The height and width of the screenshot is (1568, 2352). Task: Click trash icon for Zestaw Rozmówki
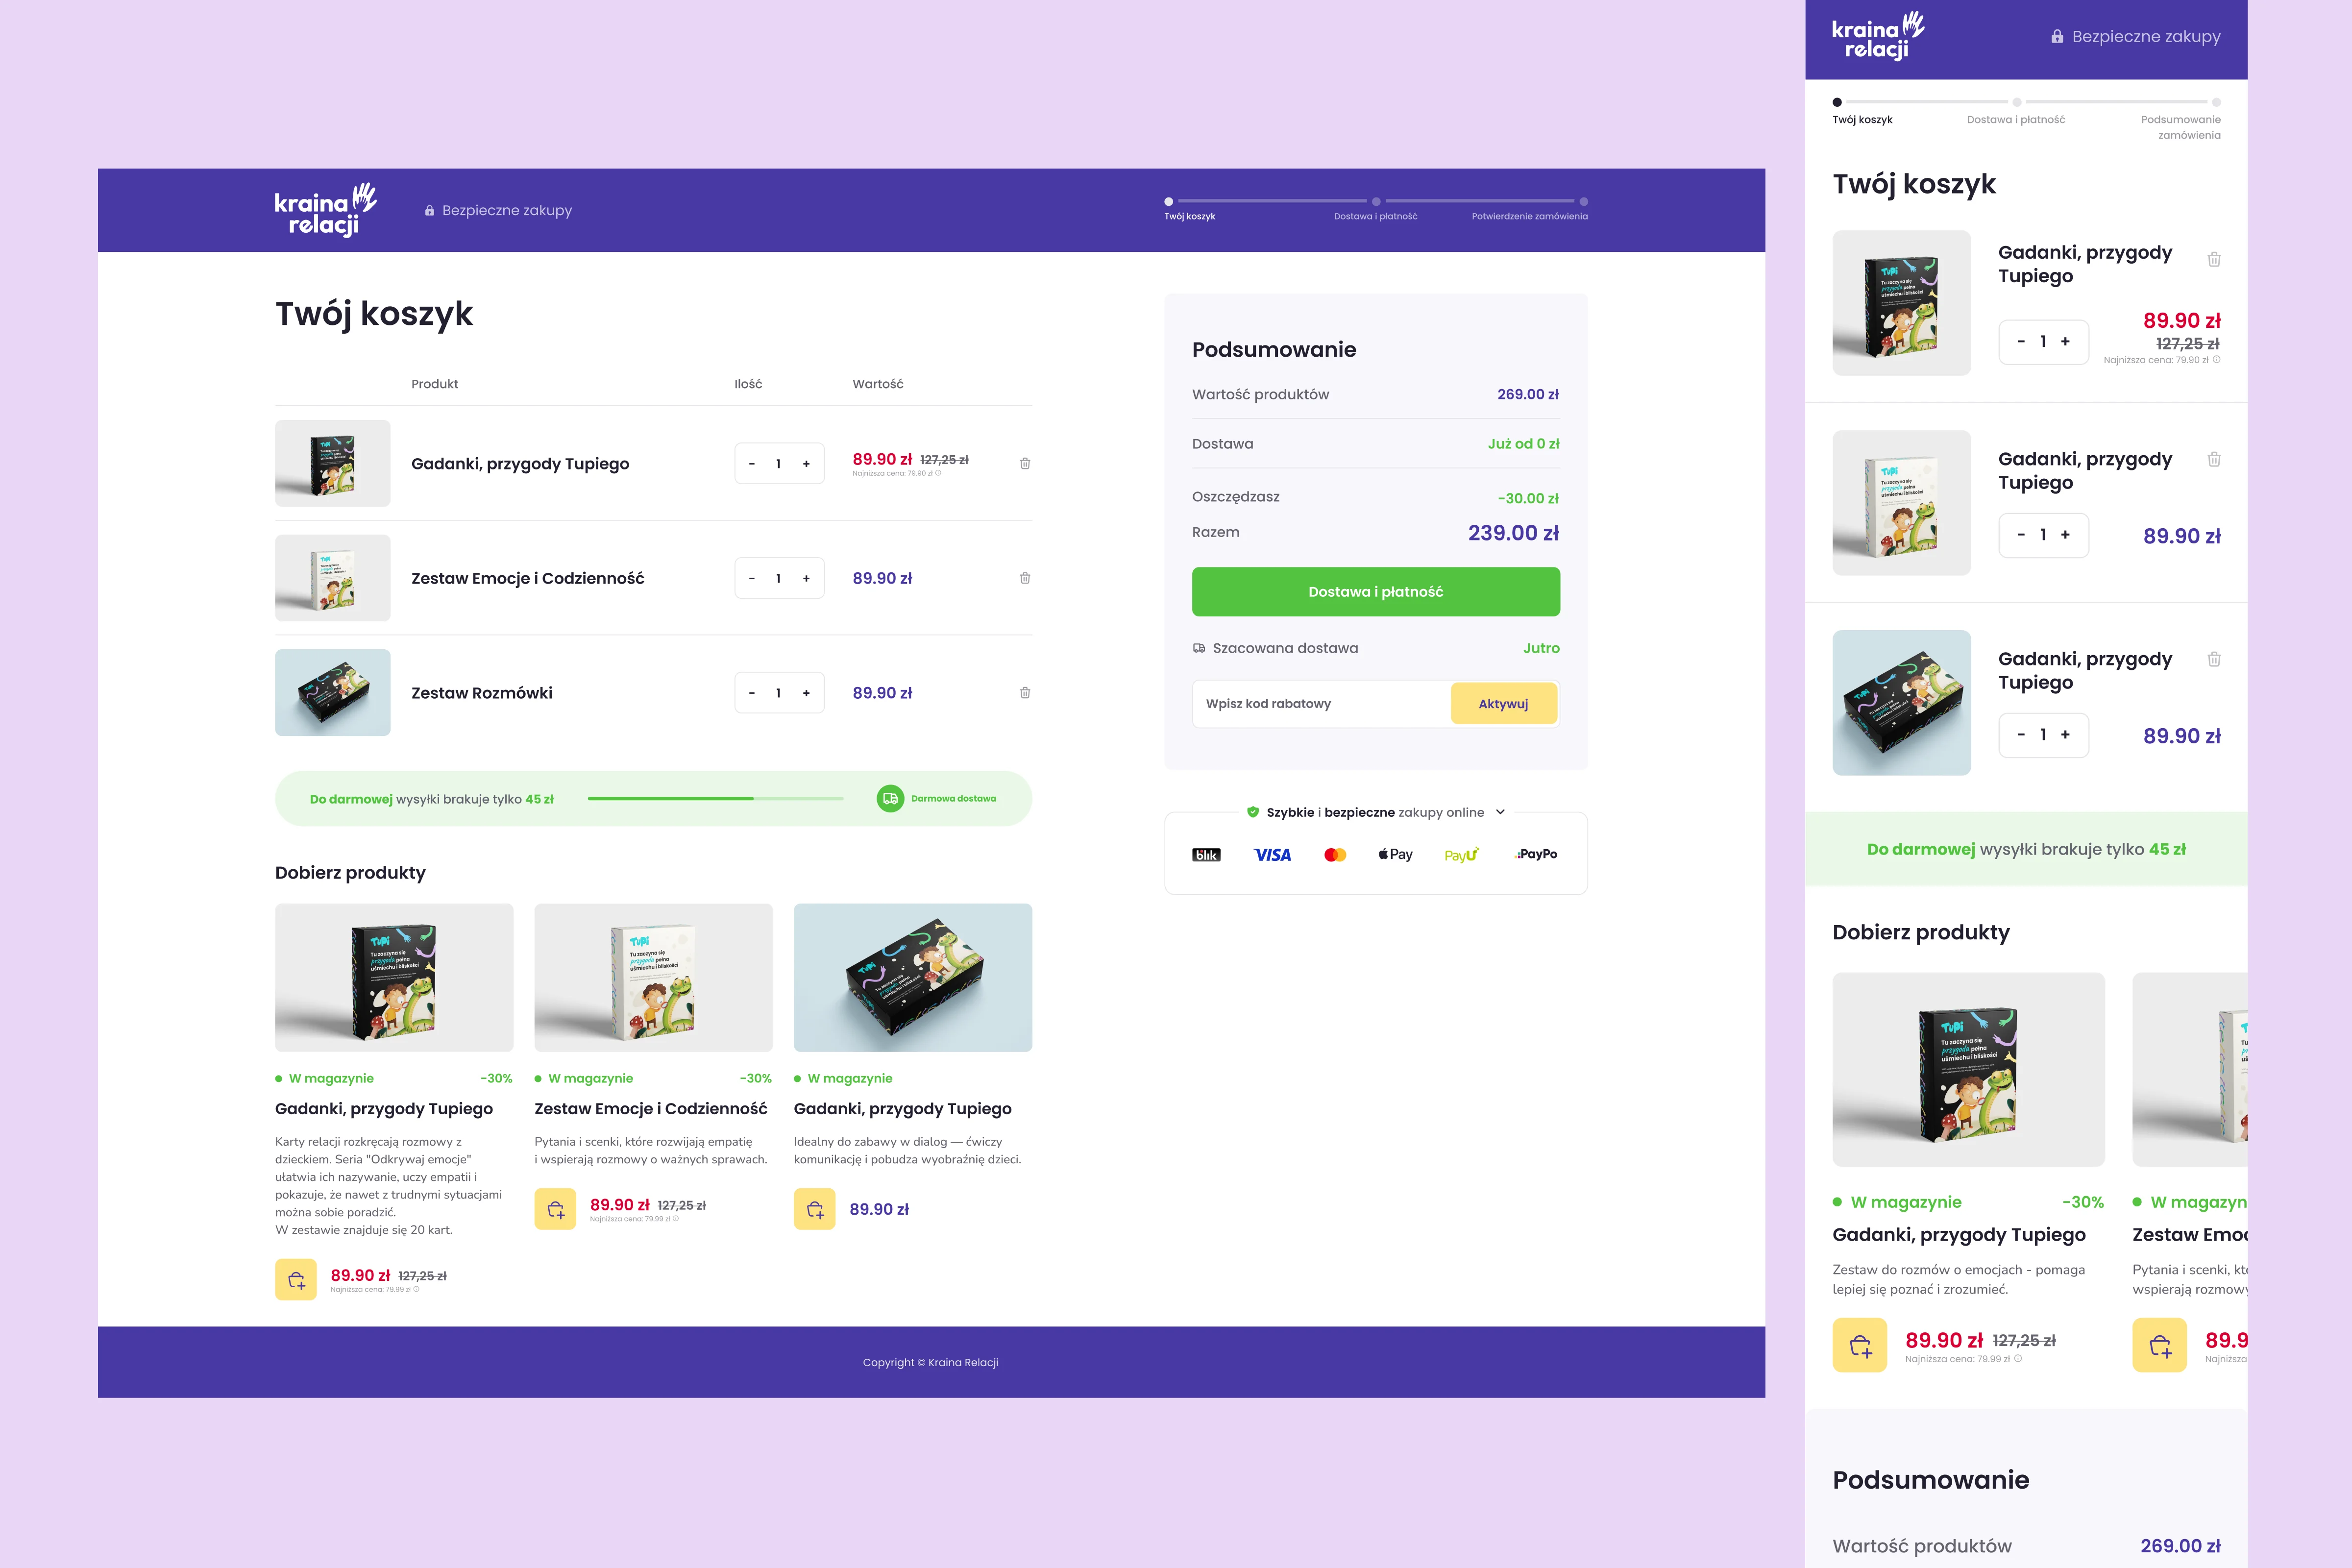1025,693
